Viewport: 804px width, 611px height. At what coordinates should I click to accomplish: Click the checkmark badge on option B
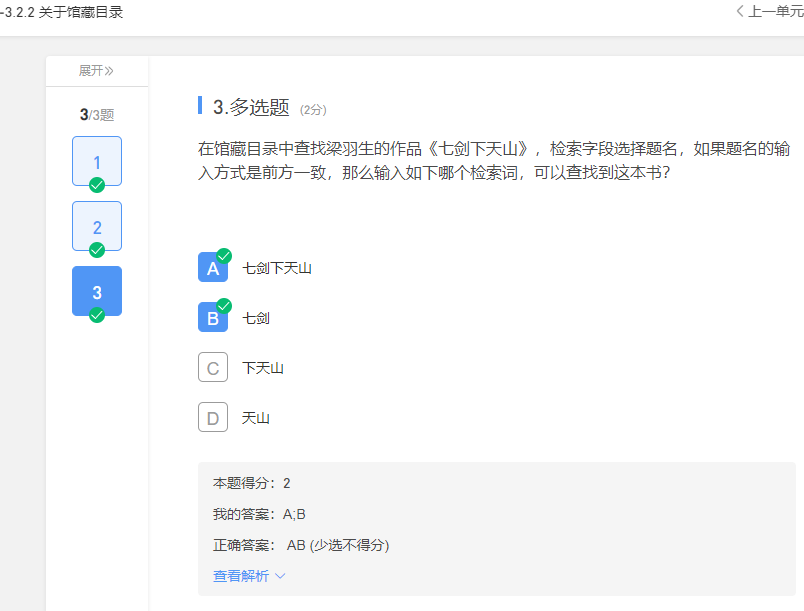tap(224, 305)
